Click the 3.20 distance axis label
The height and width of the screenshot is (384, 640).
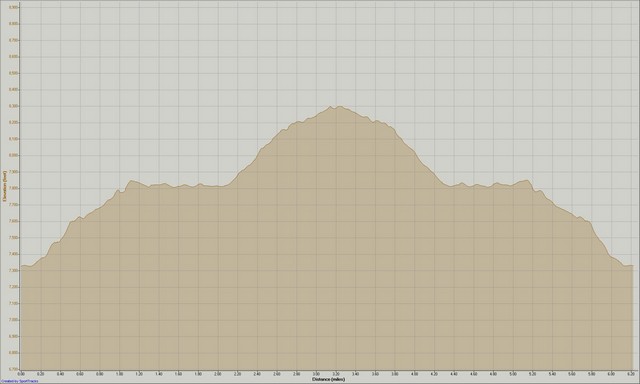tap(336, 374)
